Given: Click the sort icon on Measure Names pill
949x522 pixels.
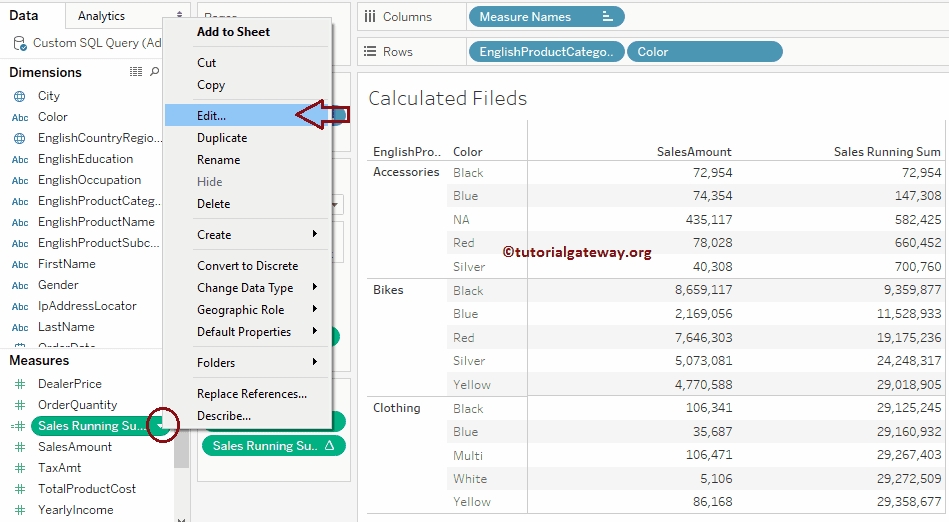Looking at the screenshot, I should pyautogui.click(x=608, y=17).
